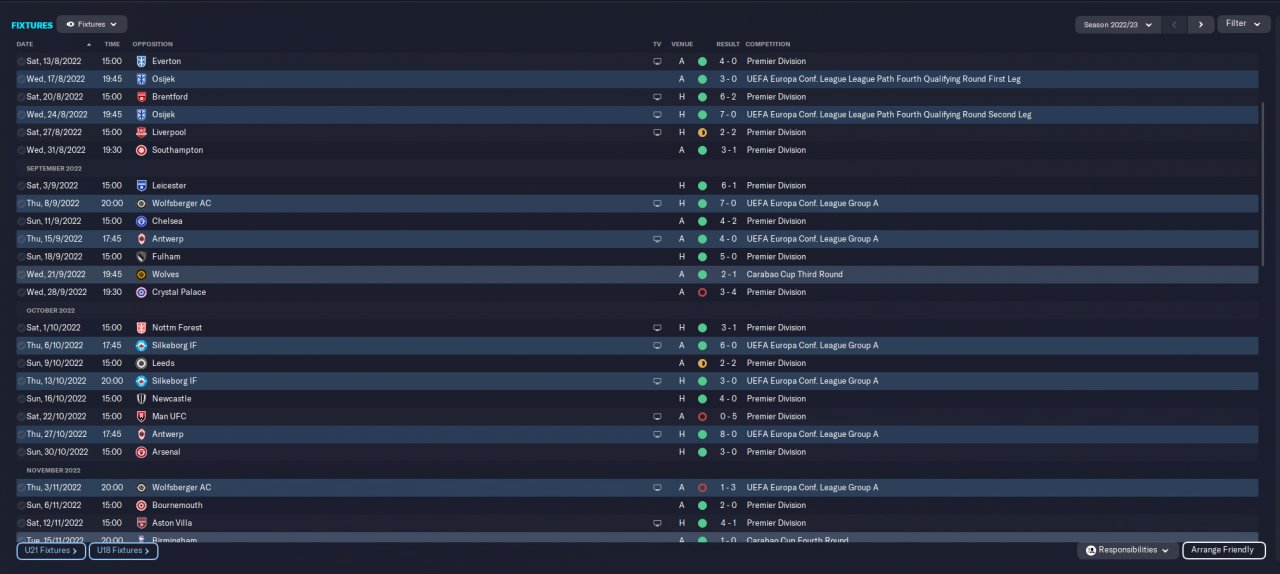Screen dimensions: 1280x574
Task: Open the Responsibilities dropdown
Action: pyautogui.click(x=1127, y=550)
